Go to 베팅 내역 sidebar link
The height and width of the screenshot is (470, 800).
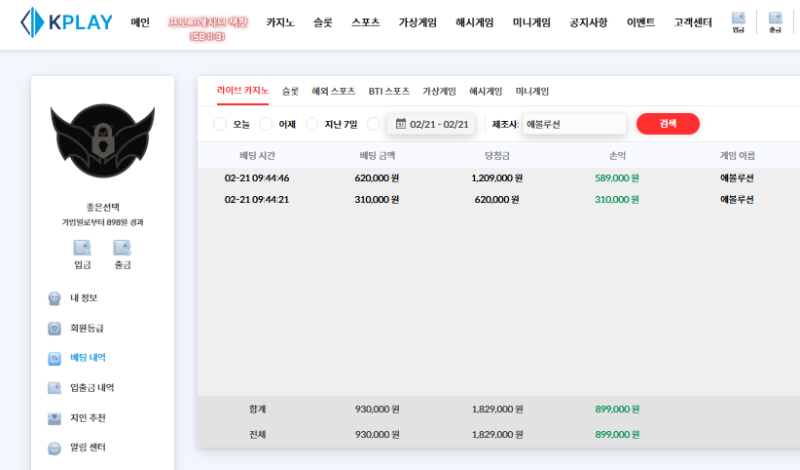[88, 358]
